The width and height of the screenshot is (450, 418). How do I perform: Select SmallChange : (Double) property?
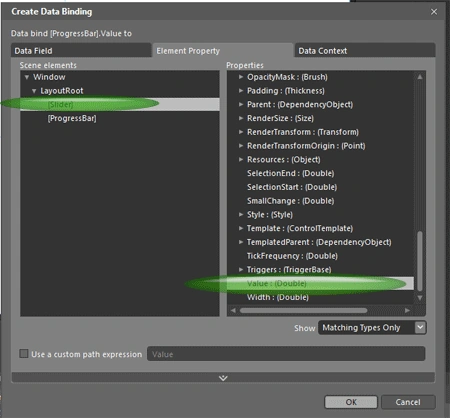290,201
